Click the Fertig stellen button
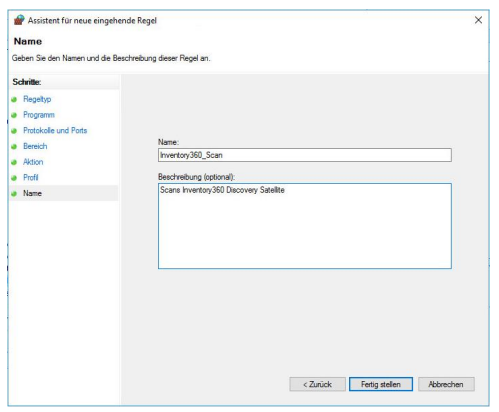 point(380,384)
